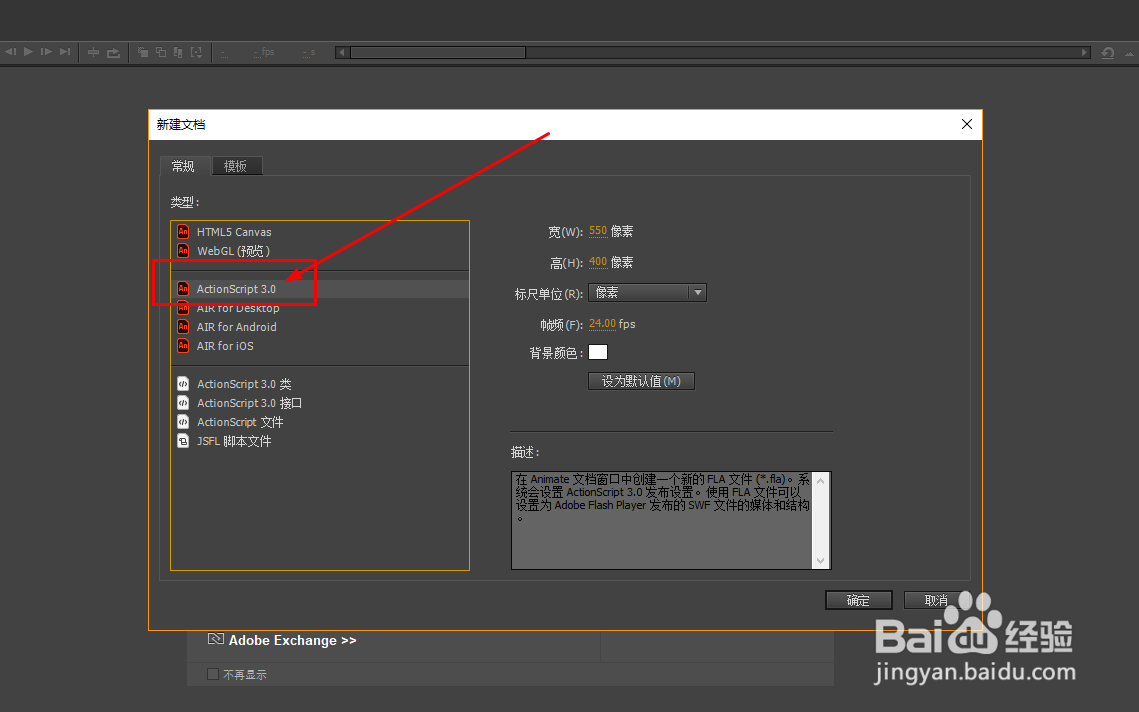Click the timeline scrollbar right arrow

coord(1084,52)
